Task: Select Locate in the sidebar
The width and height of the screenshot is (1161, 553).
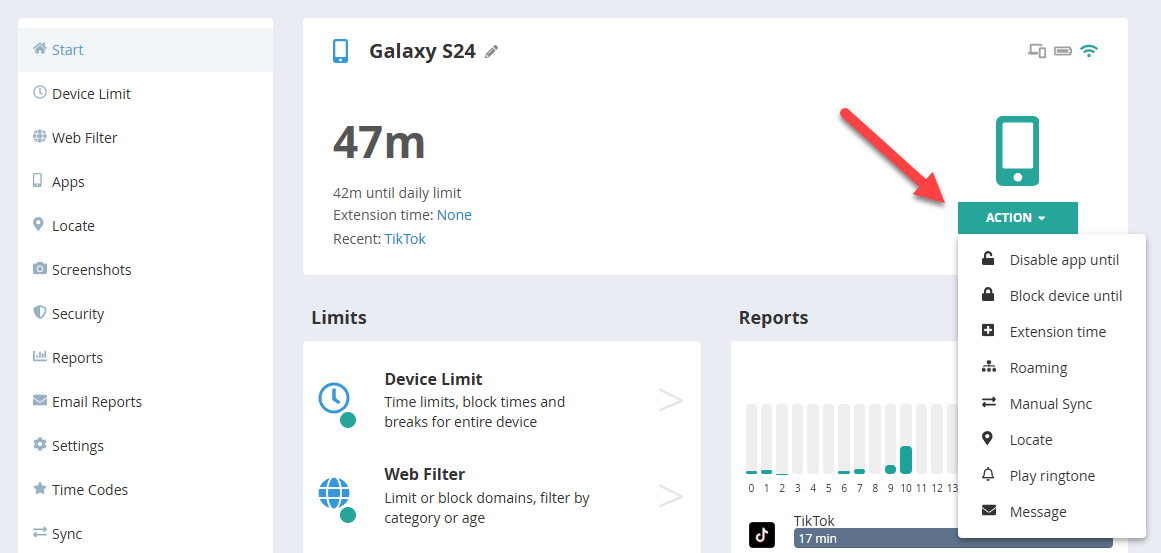Action: click(x=145, y=226)
